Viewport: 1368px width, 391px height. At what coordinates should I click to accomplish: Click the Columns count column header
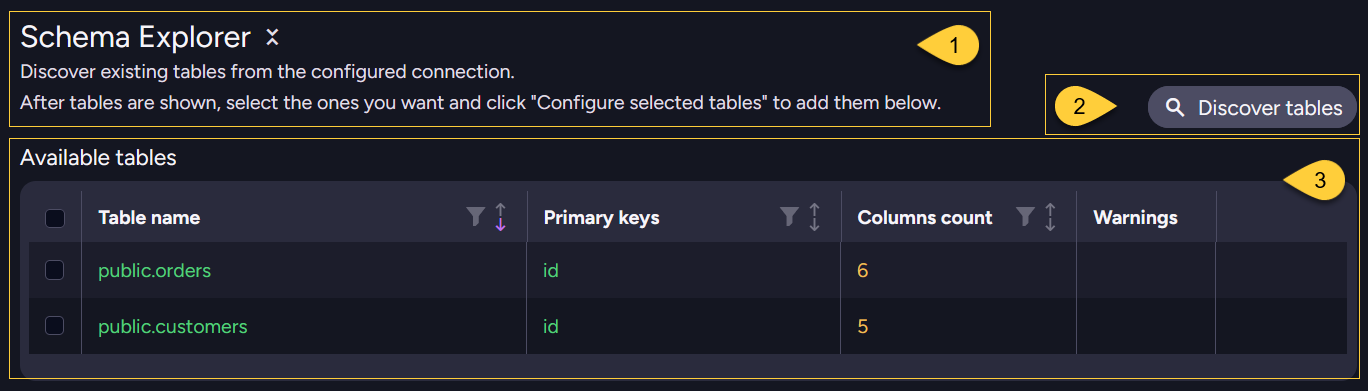tap(925, 217)
